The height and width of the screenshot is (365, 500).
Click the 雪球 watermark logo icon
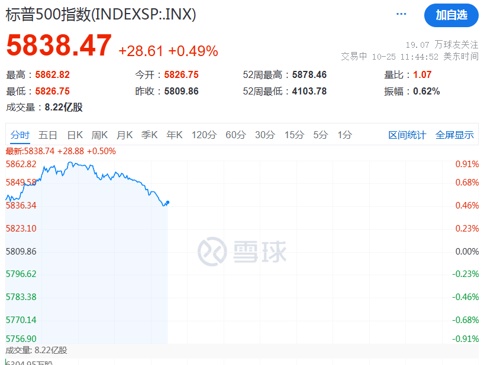[x=212, y=251]
